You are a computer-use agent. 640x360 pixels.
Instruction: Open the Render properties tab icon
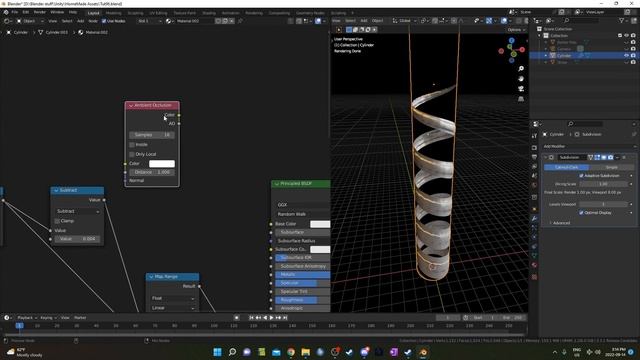[x=534, y=147]
